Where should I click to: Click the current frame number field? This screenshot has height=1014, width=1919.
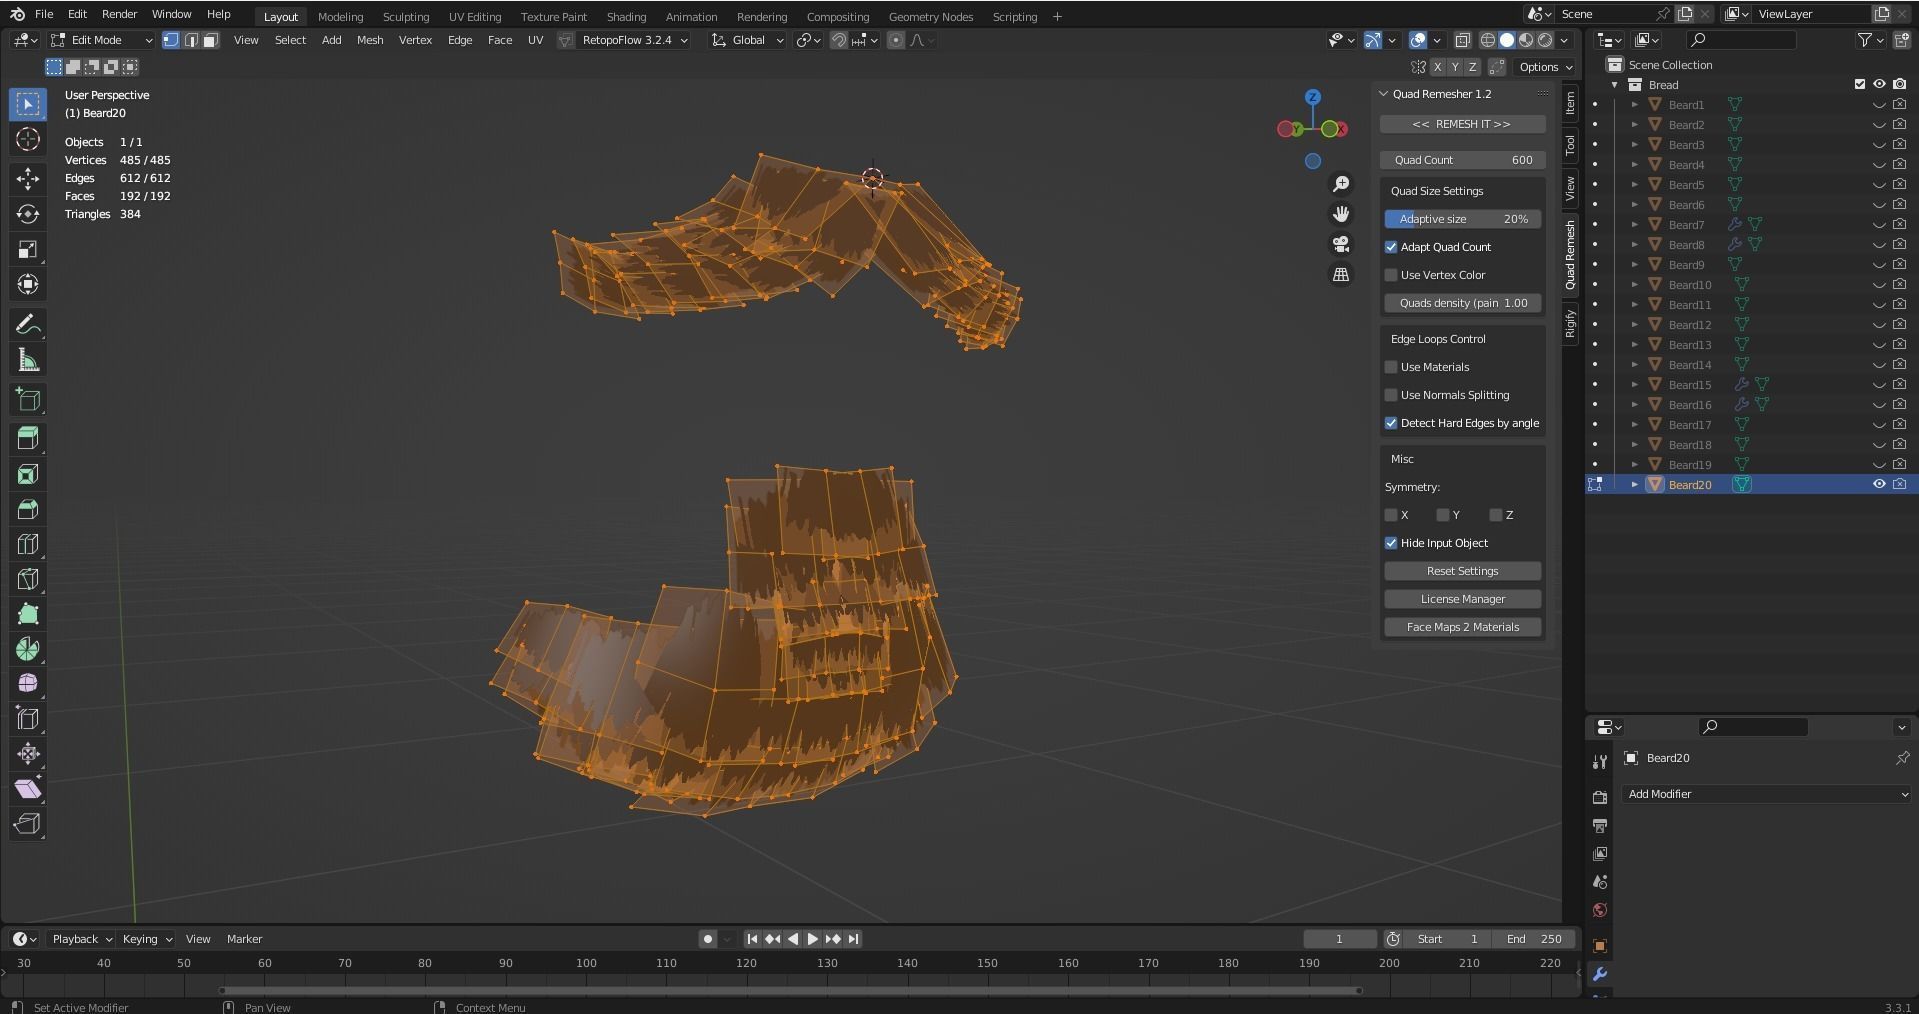pos(1339,939)
